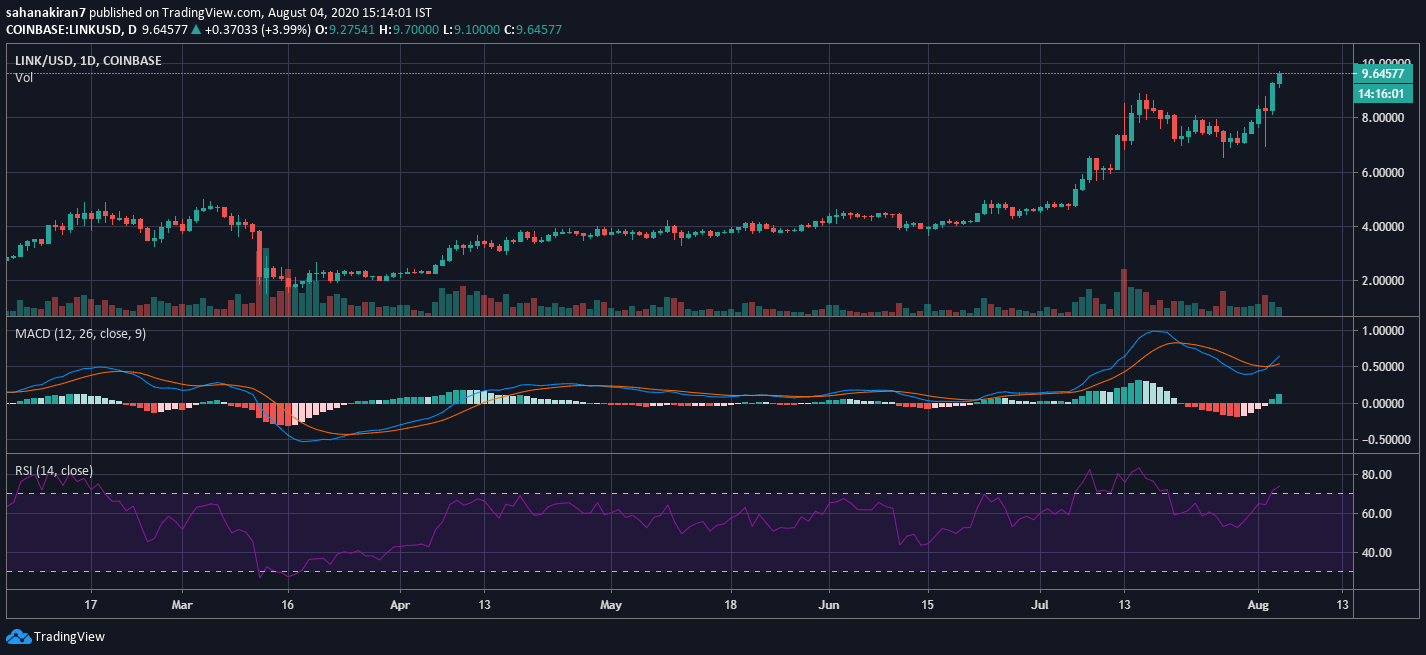Click the '2.00000' price axis label

[1384, 280]
